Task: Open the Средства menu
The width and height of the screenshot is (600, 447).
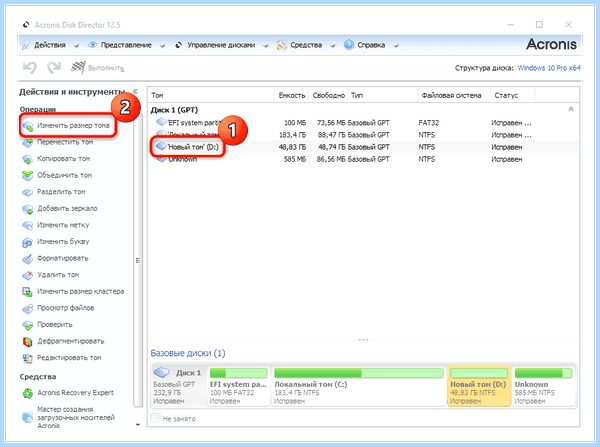Action: 306,45
